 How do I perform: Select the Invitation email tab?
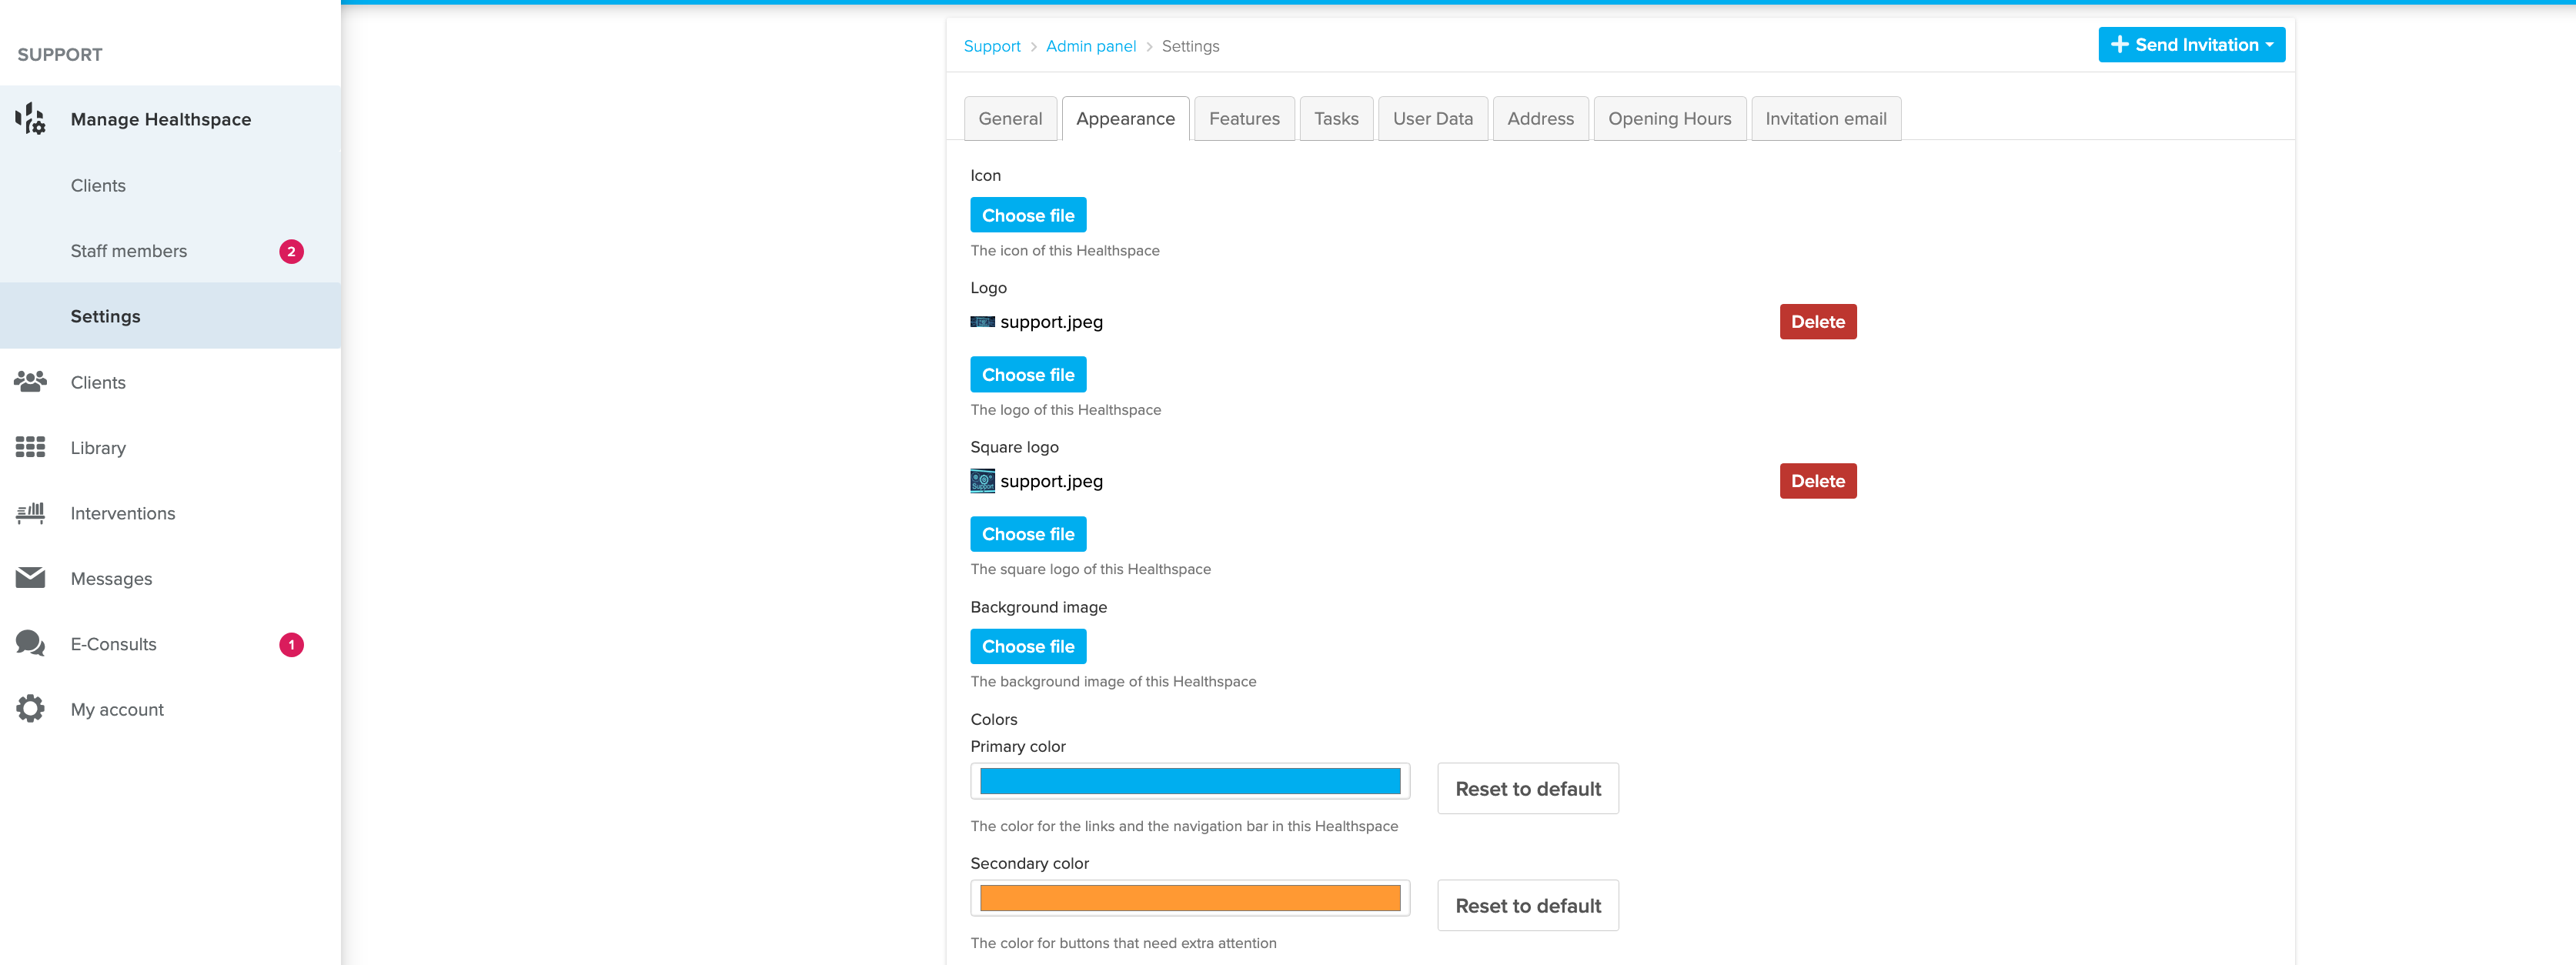pos(1825,119)
